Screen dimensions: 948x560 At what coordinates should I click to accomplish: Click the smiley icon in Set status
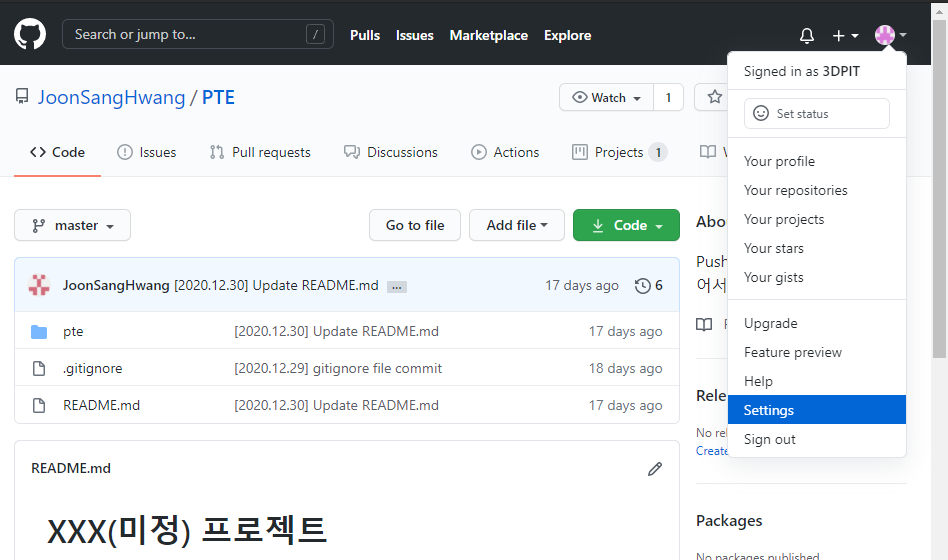tap(761, 113)
